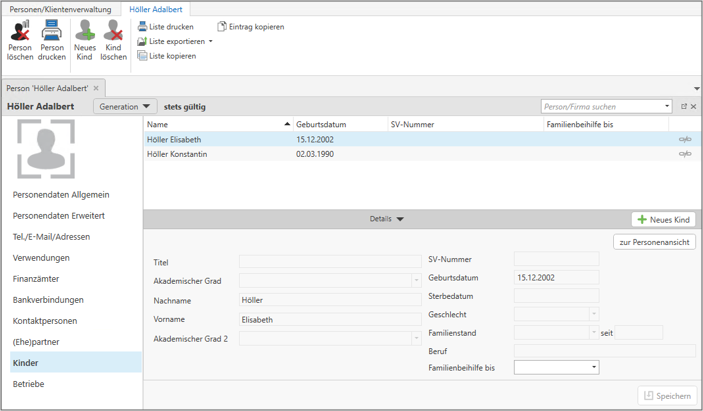Click link icon in Höller Konstantin row

(x=685, y=154)
